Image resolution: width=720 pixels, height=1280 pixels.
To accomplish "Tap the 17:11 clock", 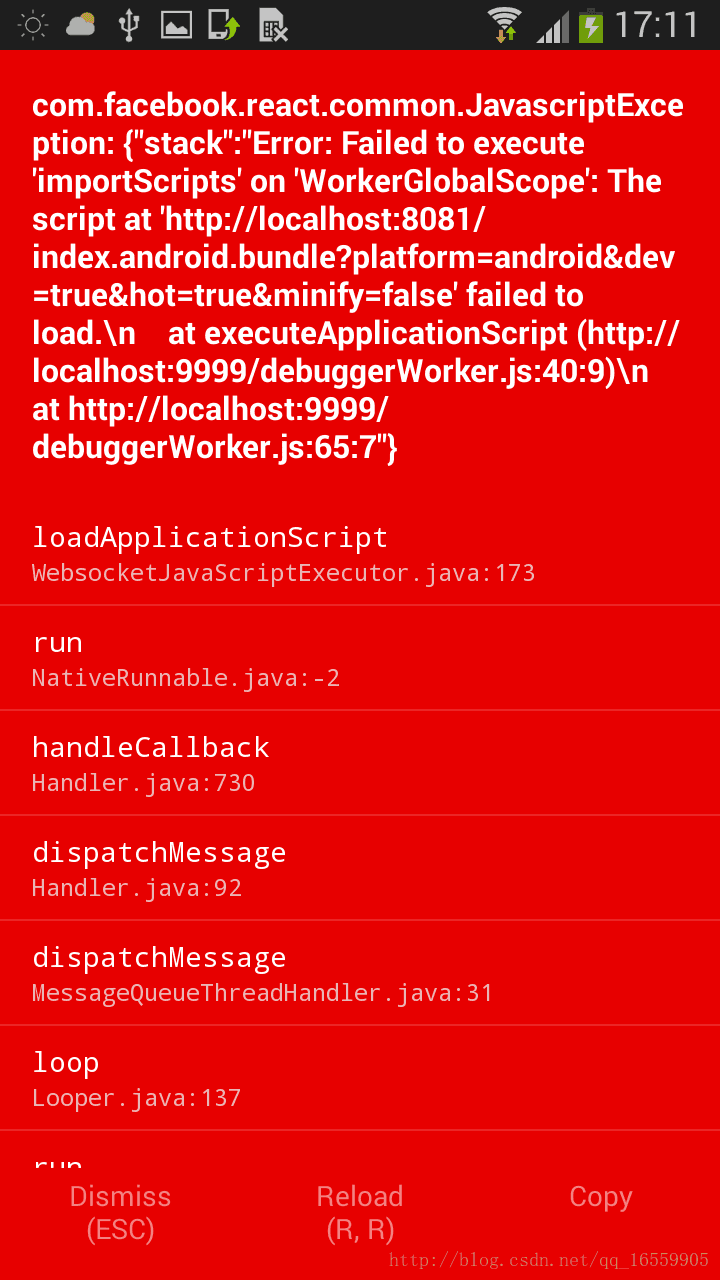I will pyautogui.click(x=657, y=25).
